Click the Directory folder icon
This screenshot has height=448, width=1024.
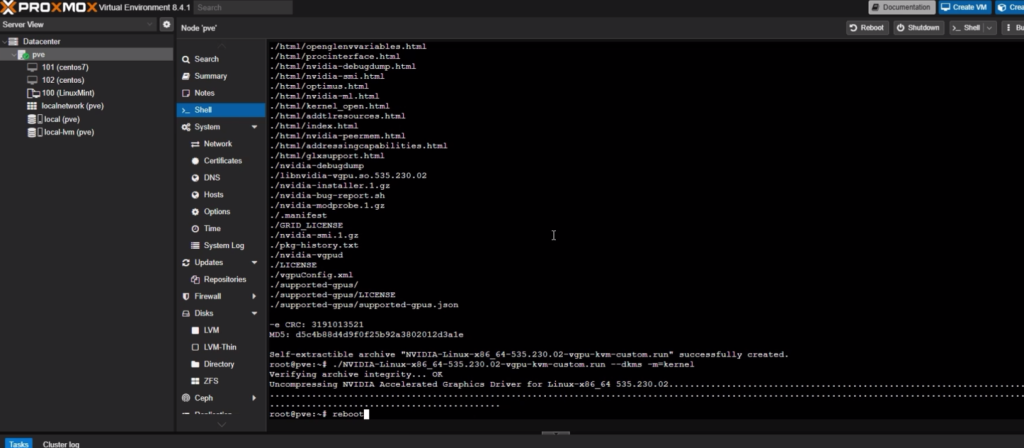click(x=195, y=365)
